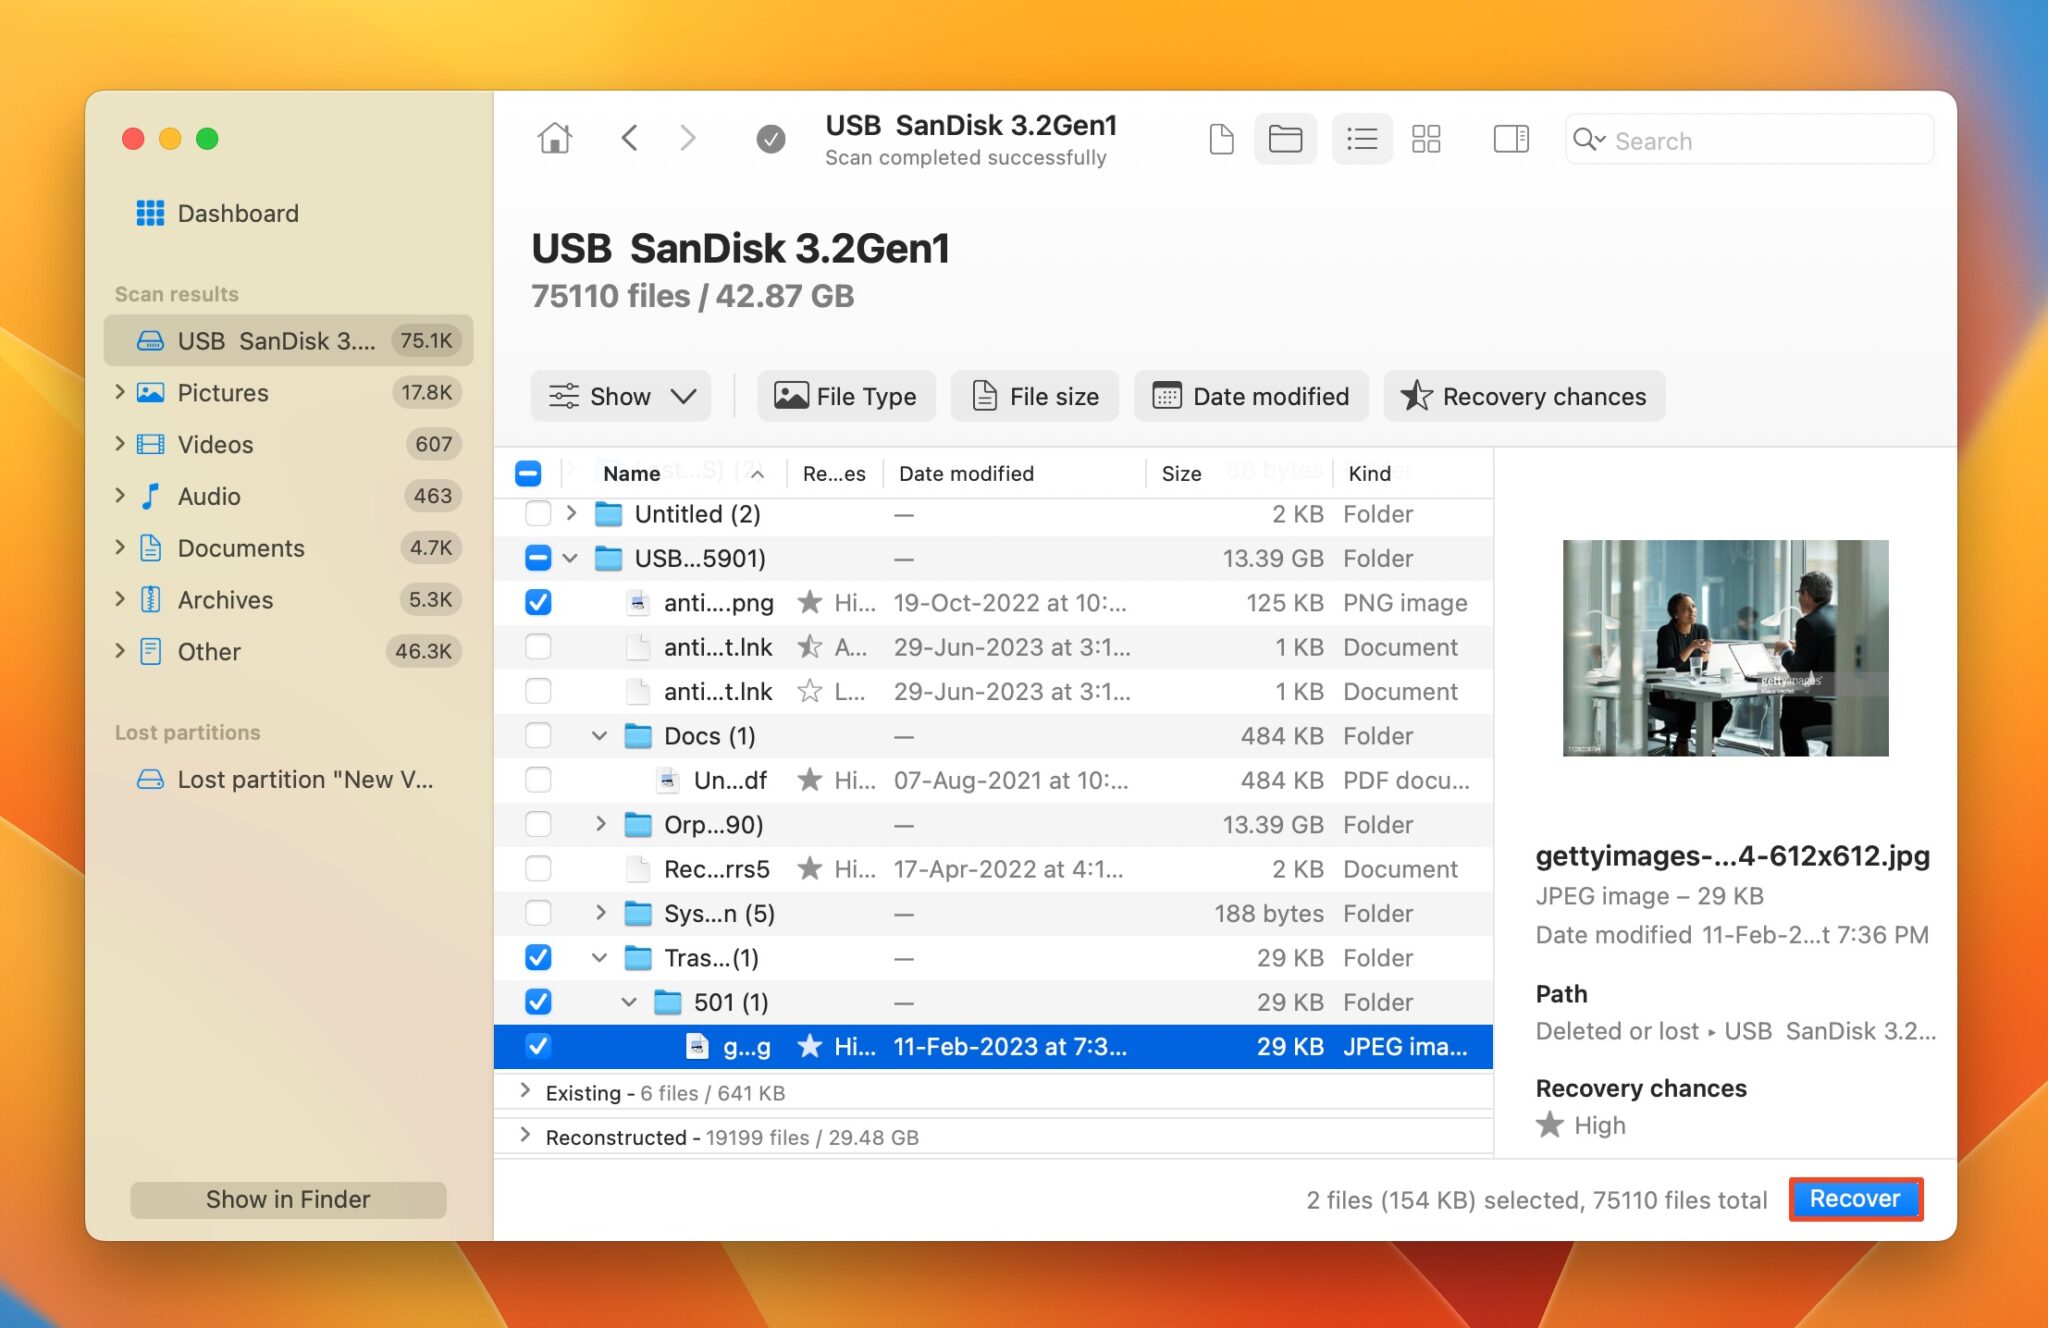Collapse the USB...5901 folder
Viewport: 2048px width, 1328px height.
tap(571, 558)
